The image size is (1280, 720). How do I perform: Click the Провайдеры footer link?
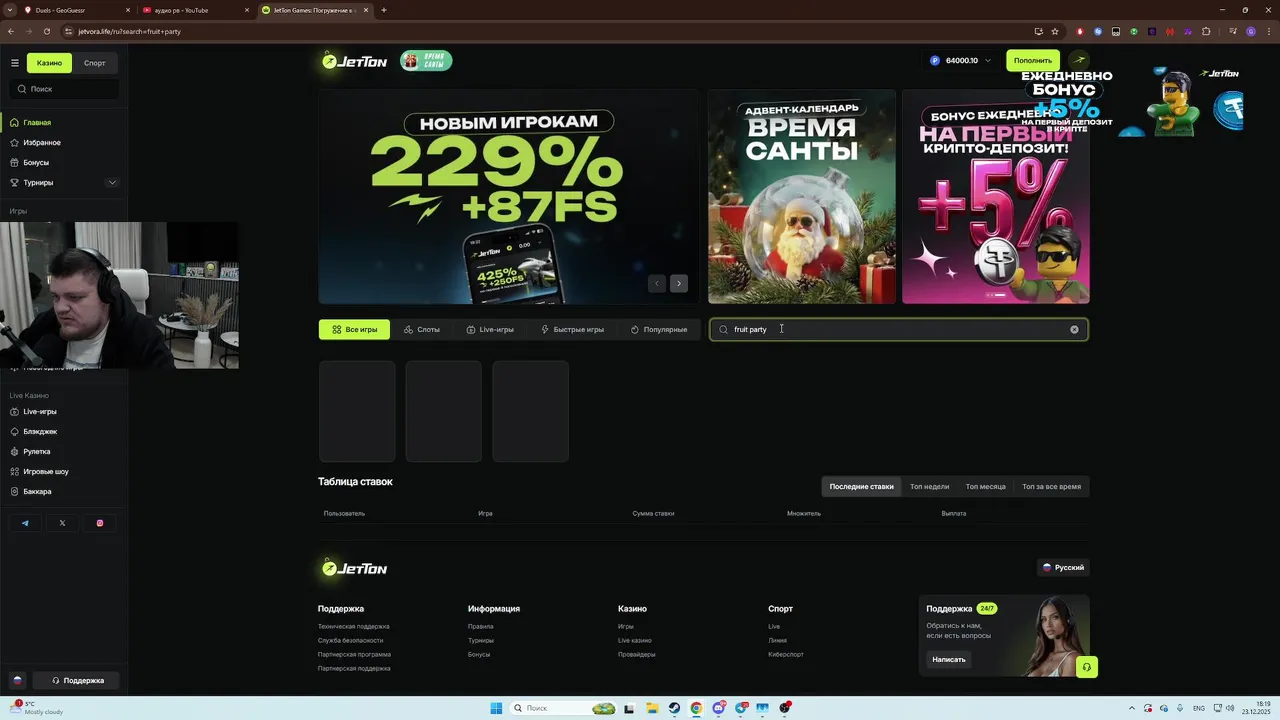tap(636, 655)
